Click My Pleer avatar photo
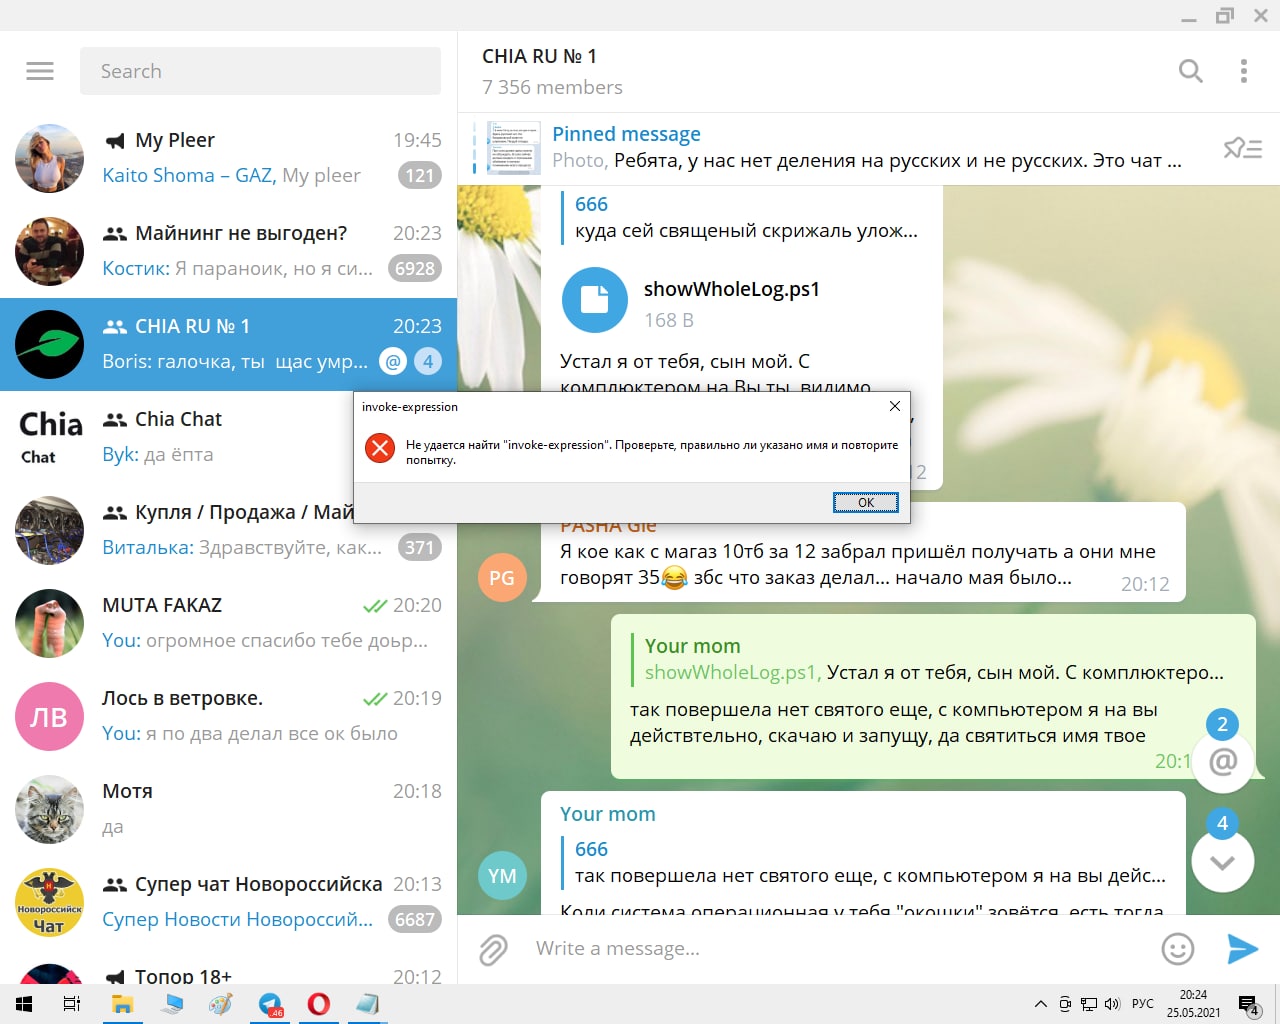The width and height of the screenshot is (1280, 1024). [49, 158]
